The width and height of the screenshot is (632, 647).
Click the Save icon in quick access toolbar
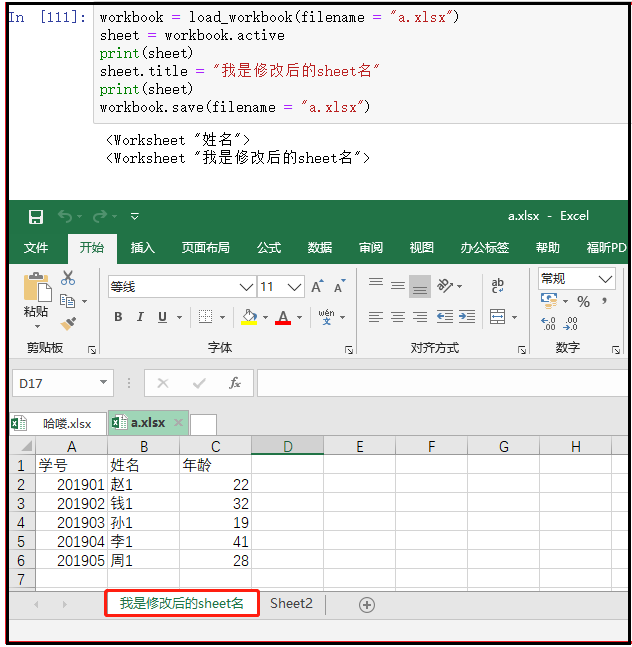[x=36, y=217]
